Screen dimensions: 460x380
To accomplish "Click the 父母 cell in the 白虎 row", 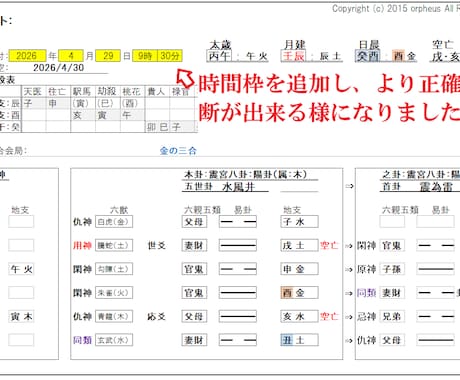I will (x=194, y=222).
